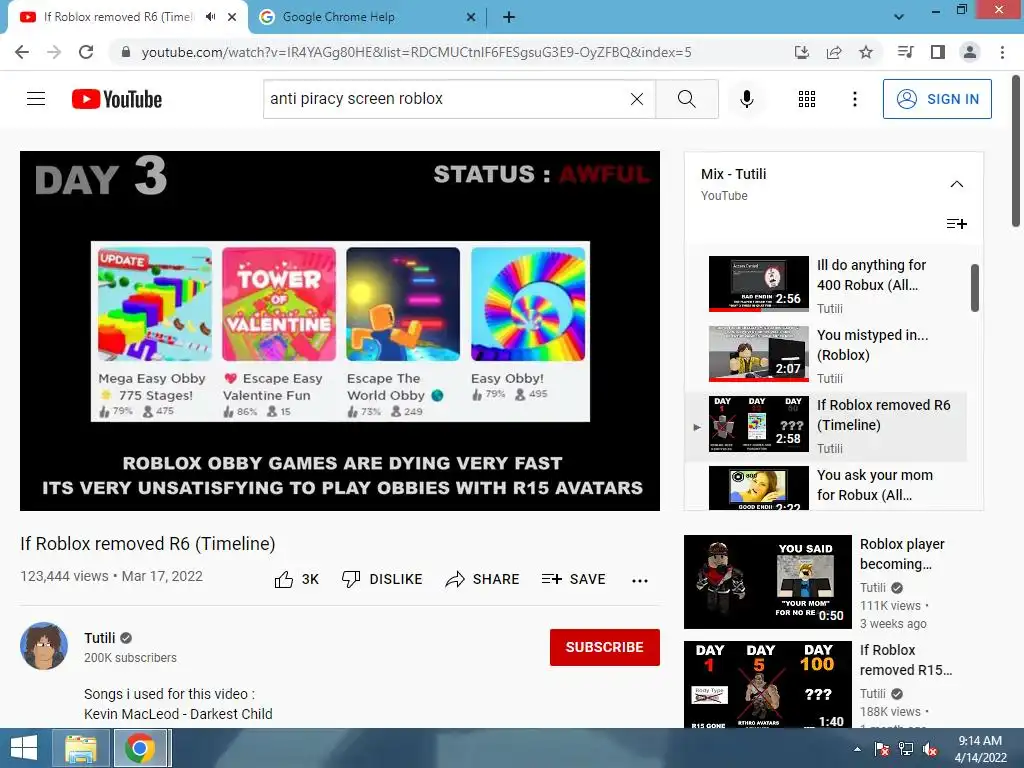
Task: Open the Chrome profile avatar
Action: 970,52
